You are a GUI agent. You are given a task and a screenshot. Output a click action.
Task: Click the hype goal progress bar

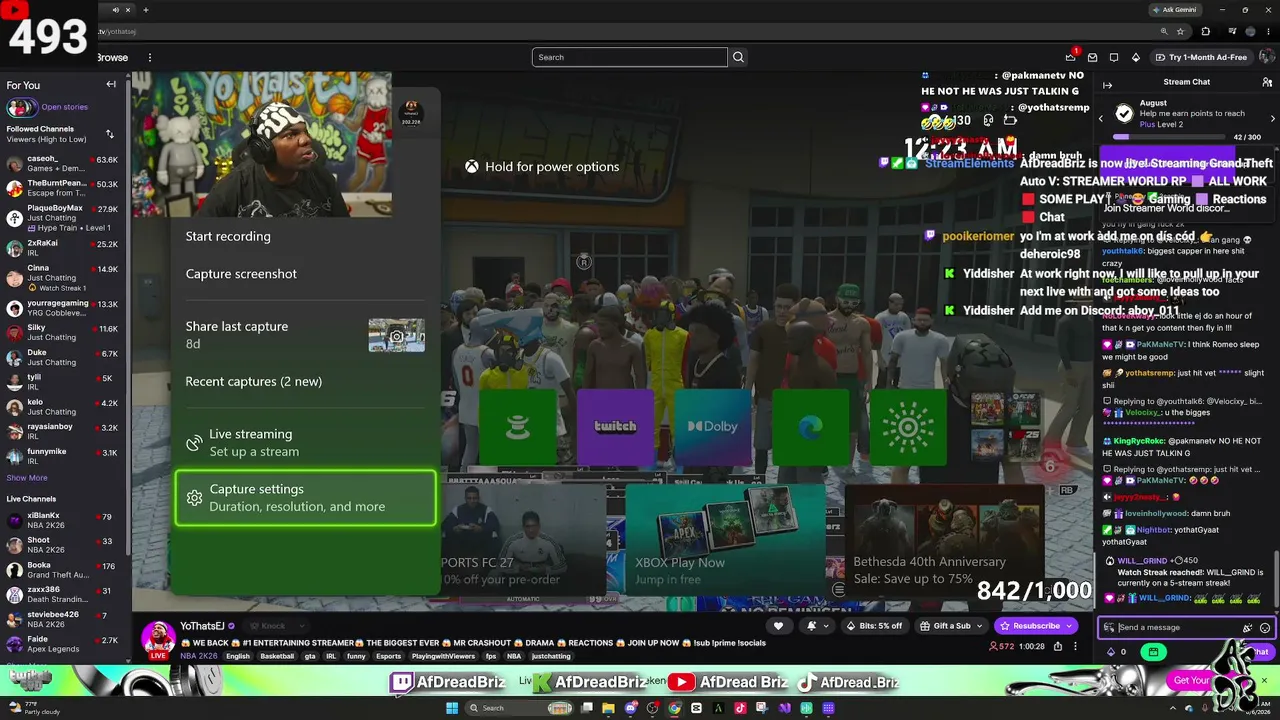(1171, 137)
